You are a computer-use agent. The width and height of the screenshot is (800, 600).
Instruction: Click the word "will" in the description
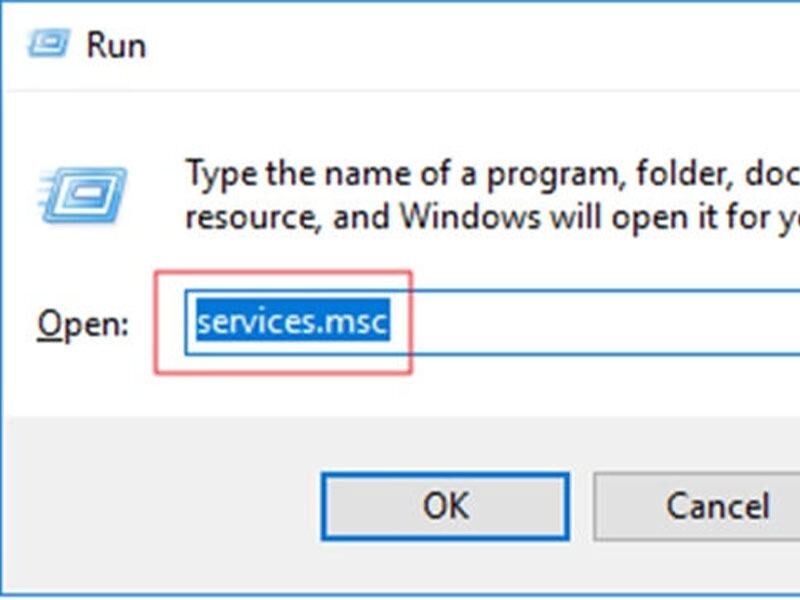click(x=576, y=216)
